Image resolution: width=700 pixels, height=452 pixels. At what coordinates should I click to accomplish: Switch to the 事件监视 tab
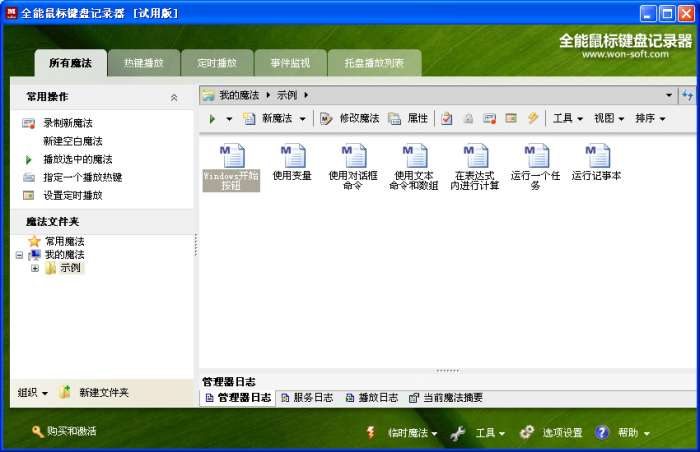(290, 63)
